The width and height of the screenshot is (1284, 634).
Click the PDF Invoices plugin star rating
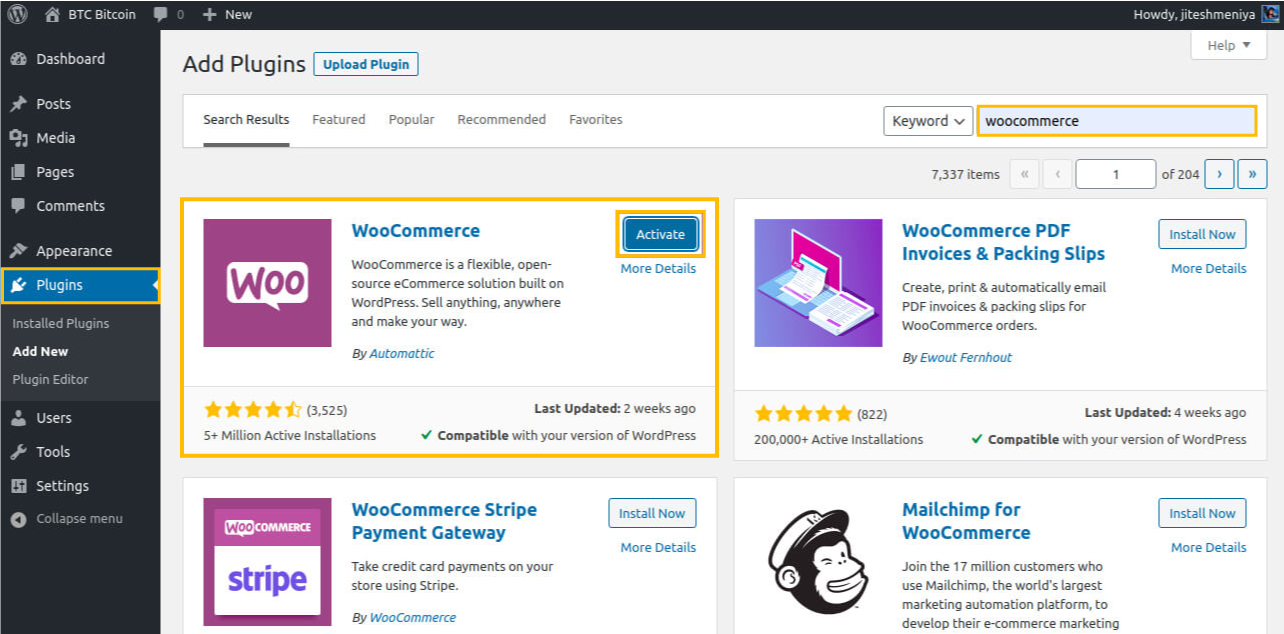804,414
